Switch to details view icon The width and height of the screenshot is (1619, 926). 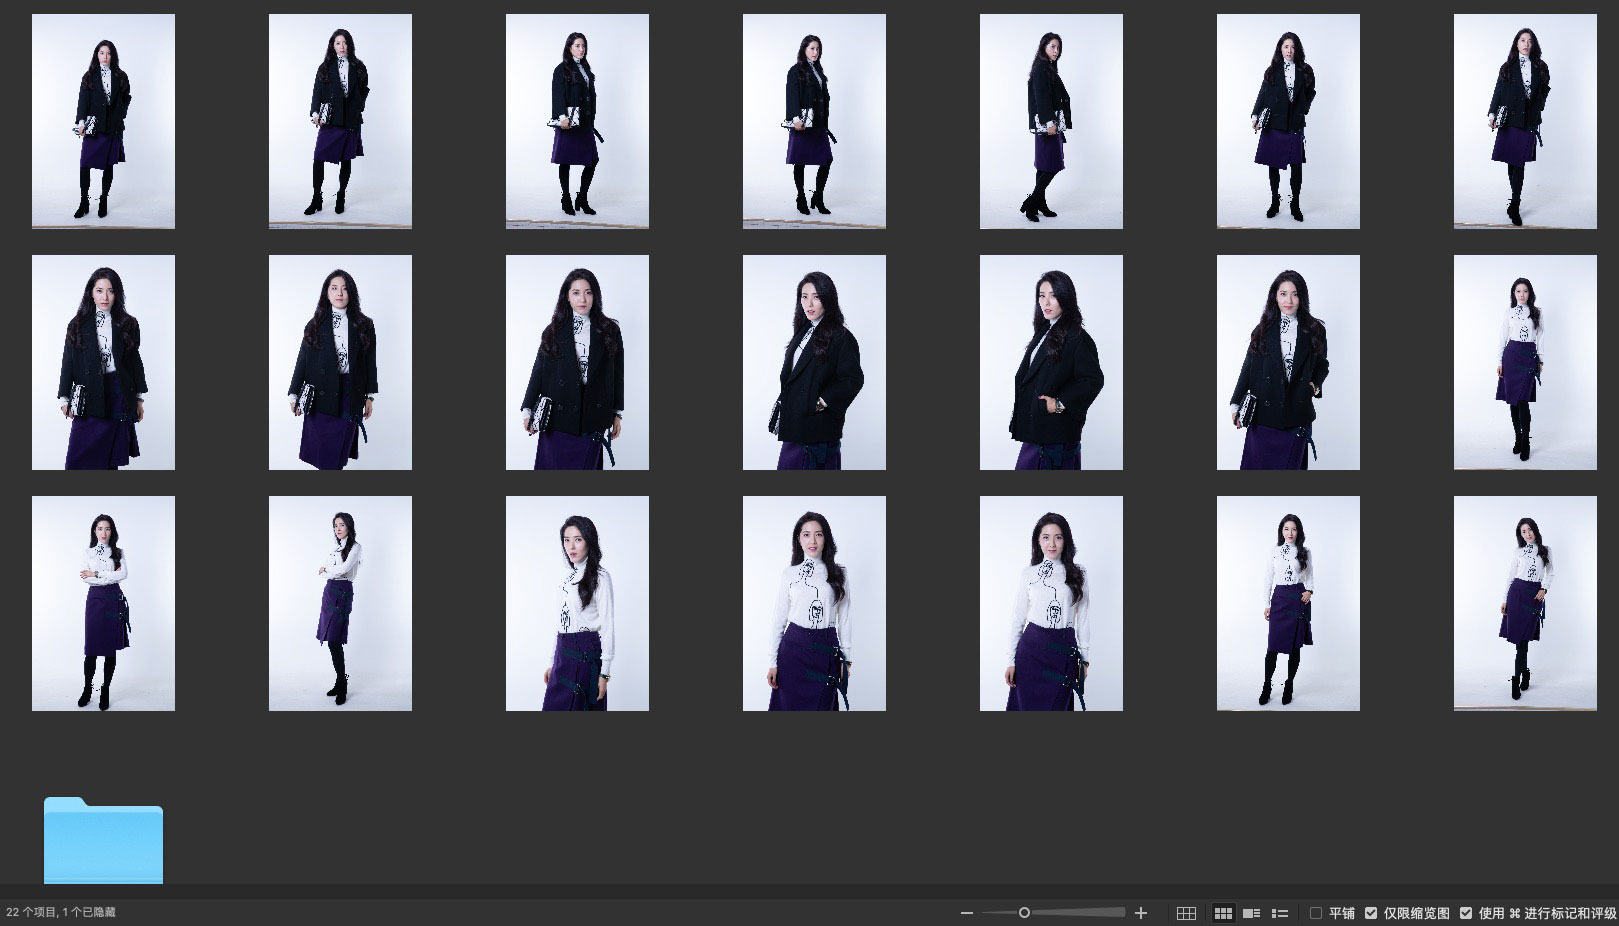coord(1251,913)
